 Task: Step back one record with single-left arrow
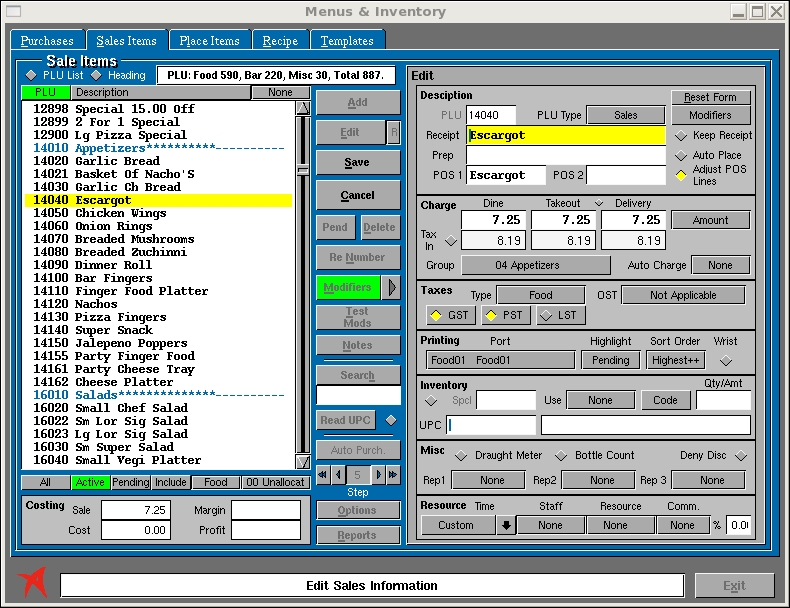coord(338,475)
